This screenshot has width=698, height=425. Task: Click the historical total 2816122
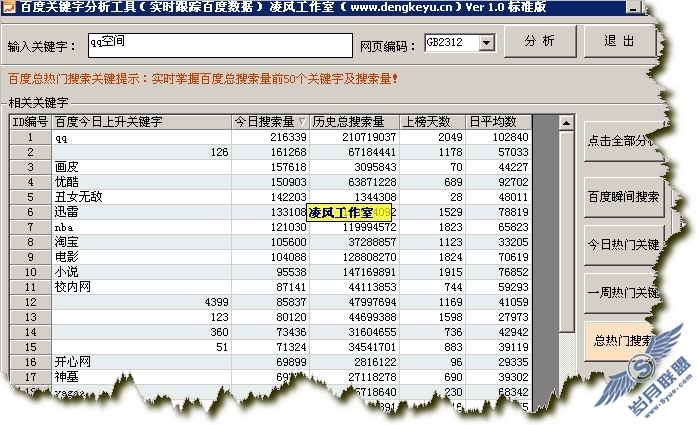coord(355,362)
